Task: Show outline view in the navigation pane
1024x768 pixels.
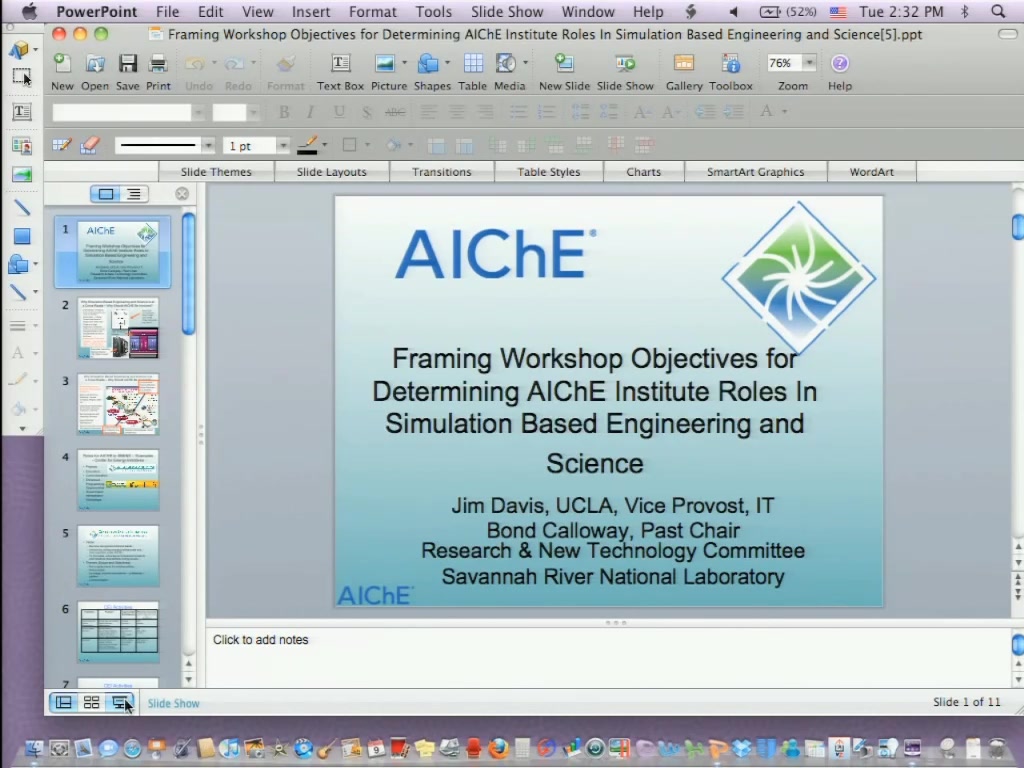Action: (x=134, y=194)
